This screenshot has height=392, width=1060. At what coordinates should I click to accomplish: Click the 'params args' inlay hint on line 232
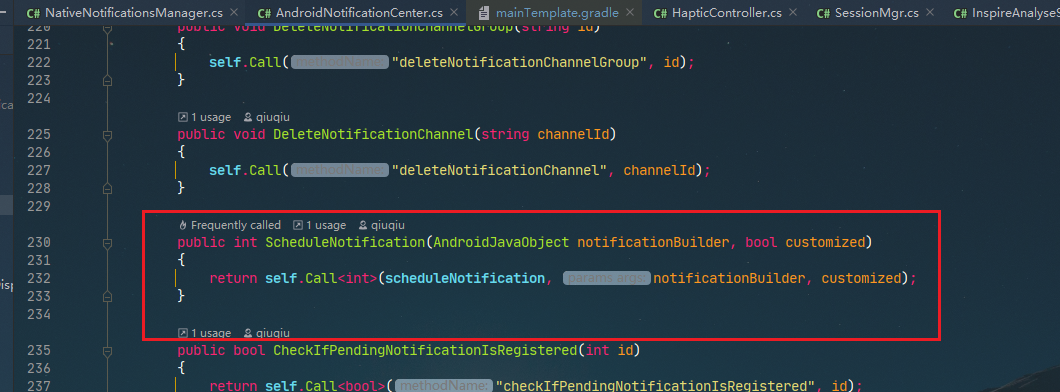[x=606, y=278]
